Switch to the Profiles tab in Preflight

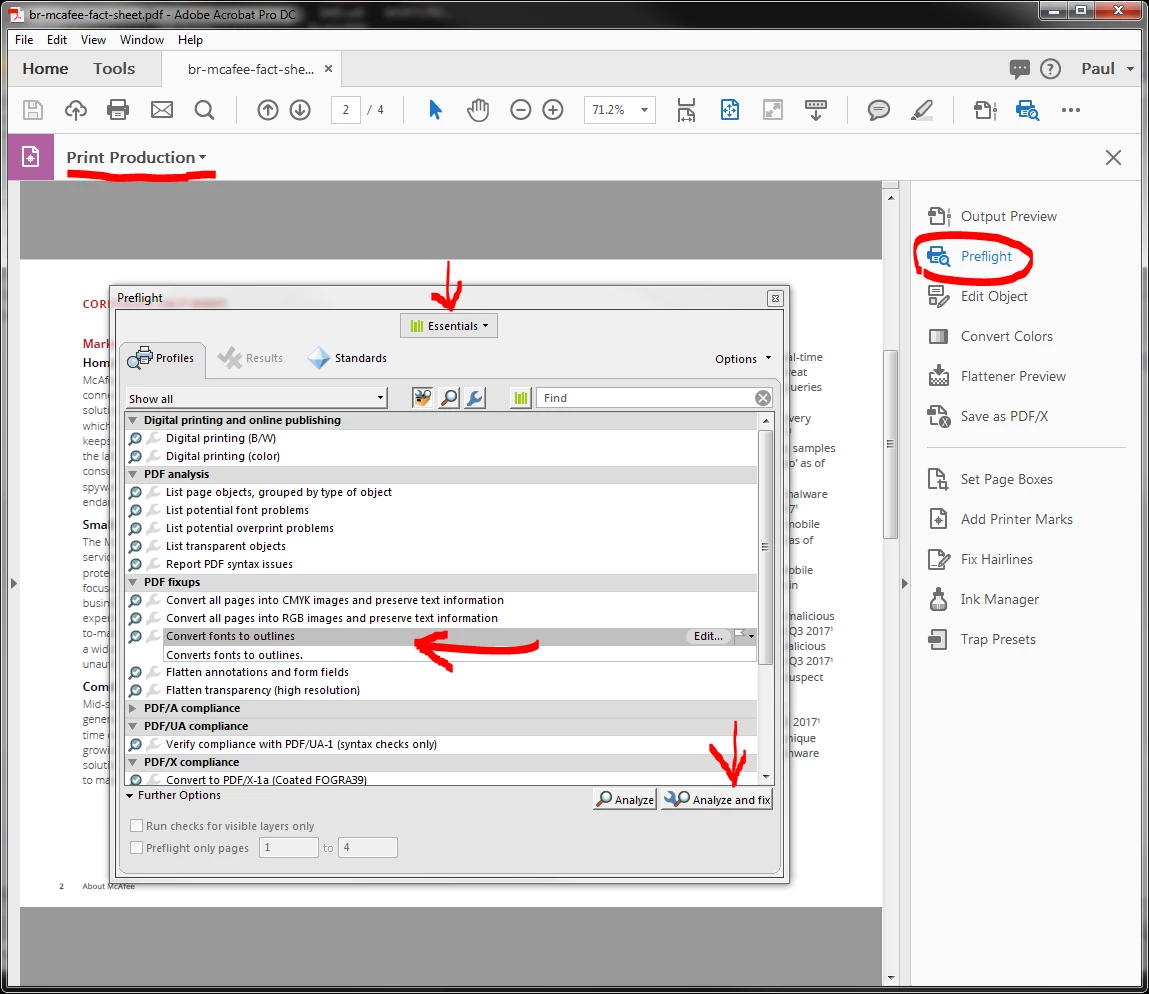161,358
